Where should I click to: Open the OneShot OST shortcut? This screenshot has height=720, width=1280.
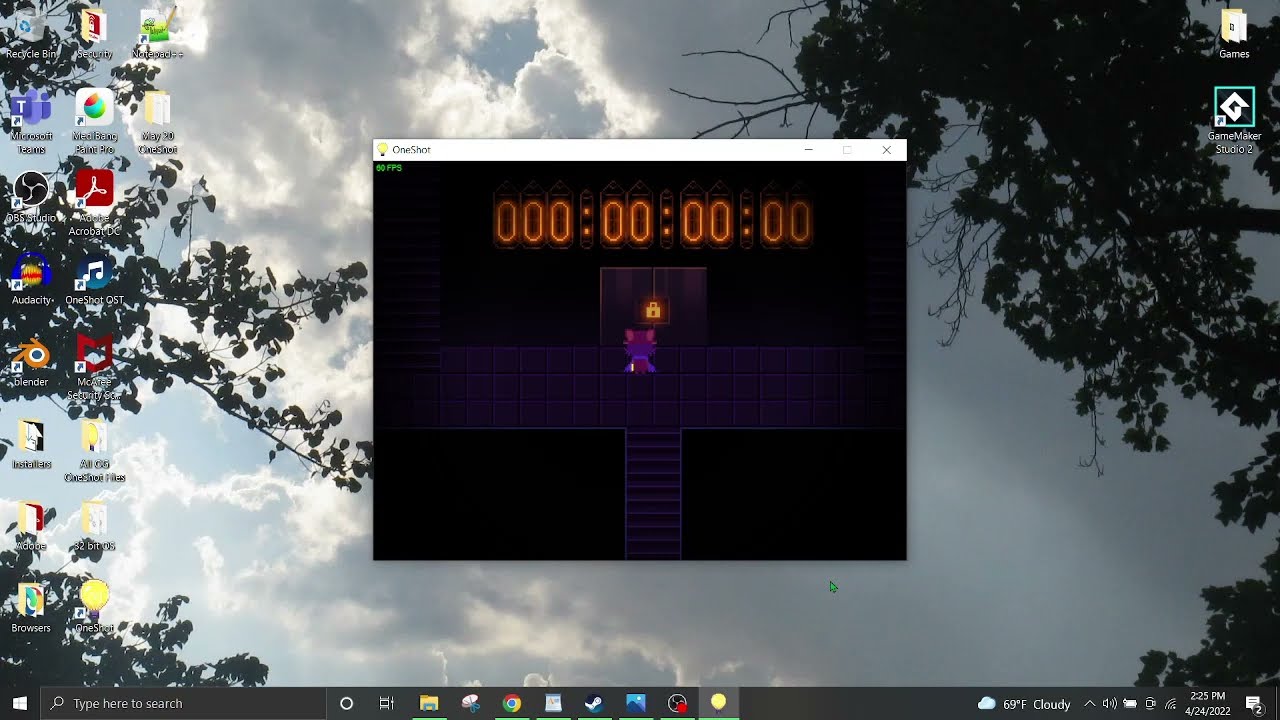pyautogui.click(x=94, y=279)
